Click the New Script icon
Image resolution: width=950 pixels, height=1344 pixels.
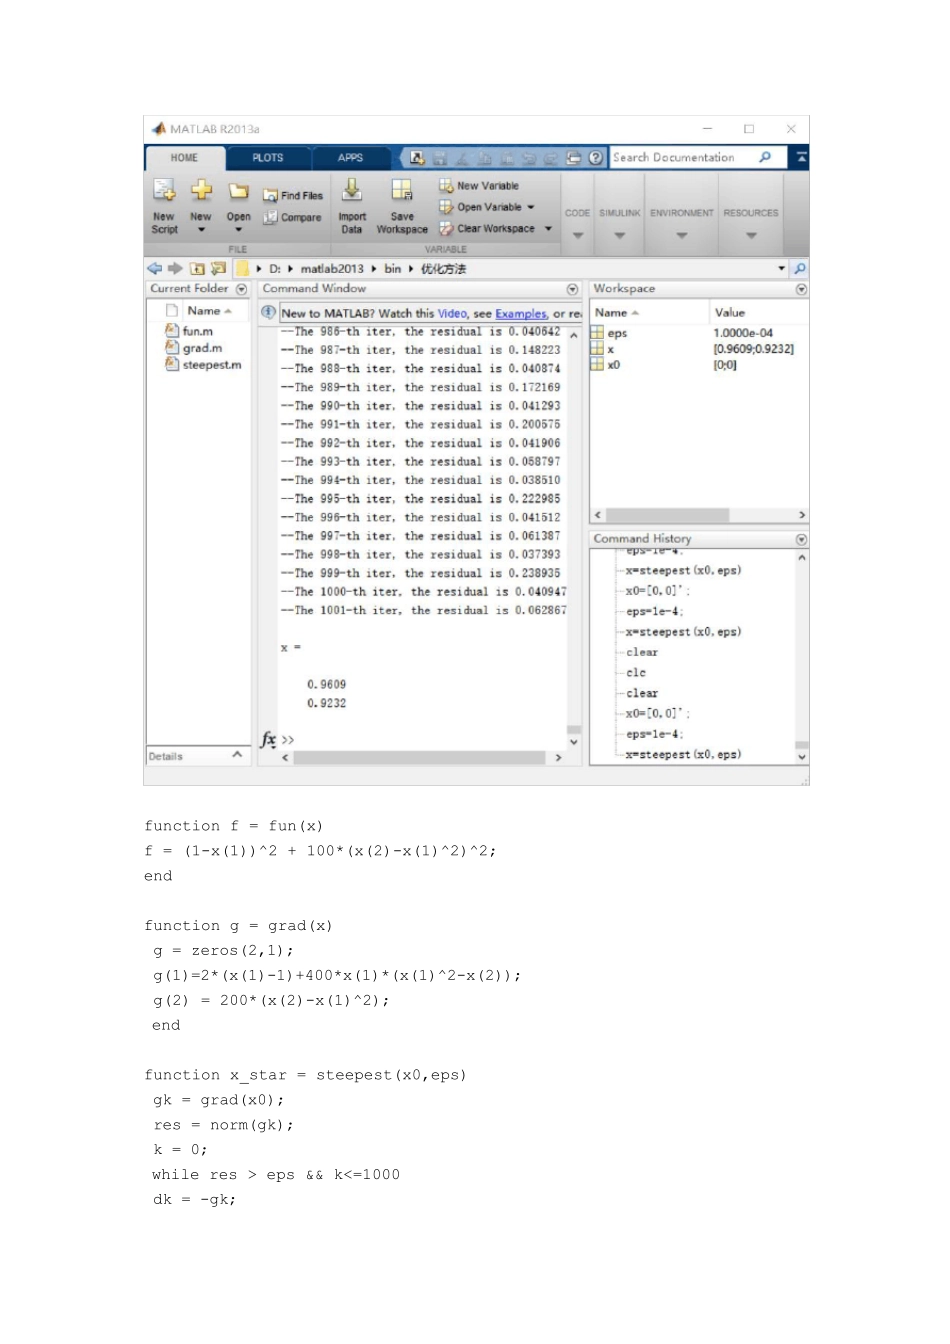pyautogui.click(x=164, y=191)
